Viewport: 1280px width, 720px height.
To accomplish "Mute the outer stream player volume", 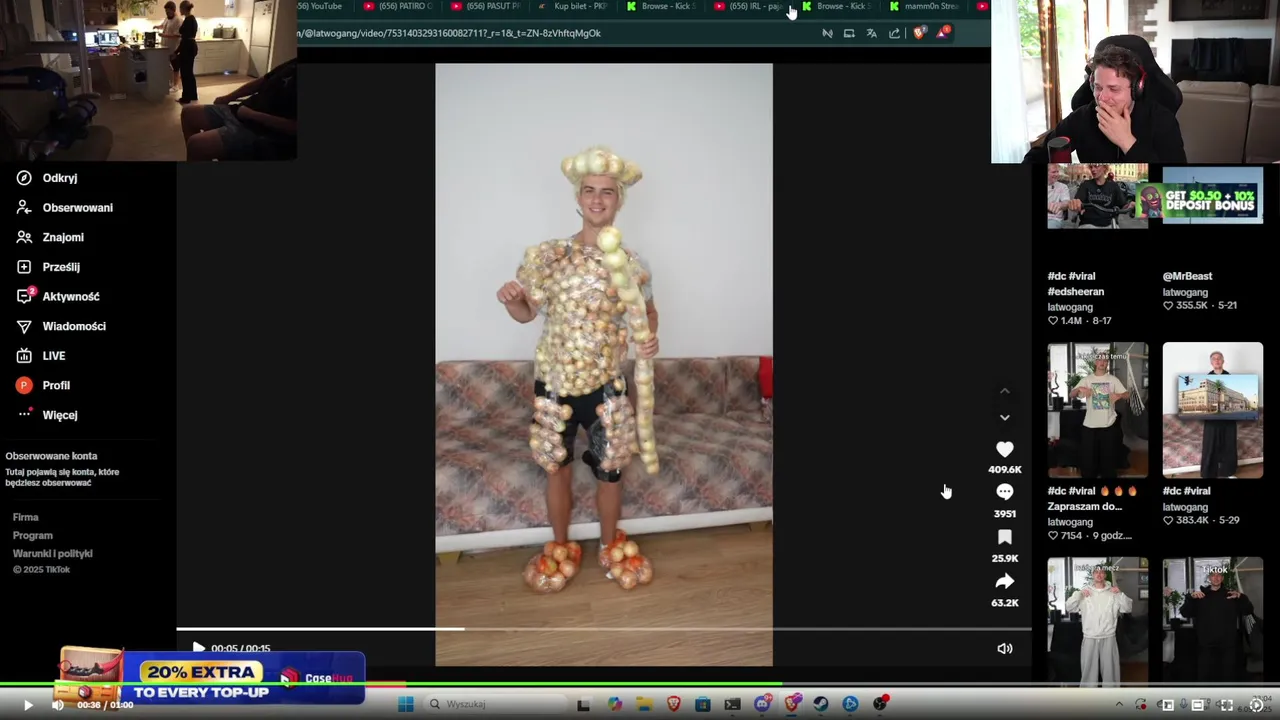I will (57, 705).
